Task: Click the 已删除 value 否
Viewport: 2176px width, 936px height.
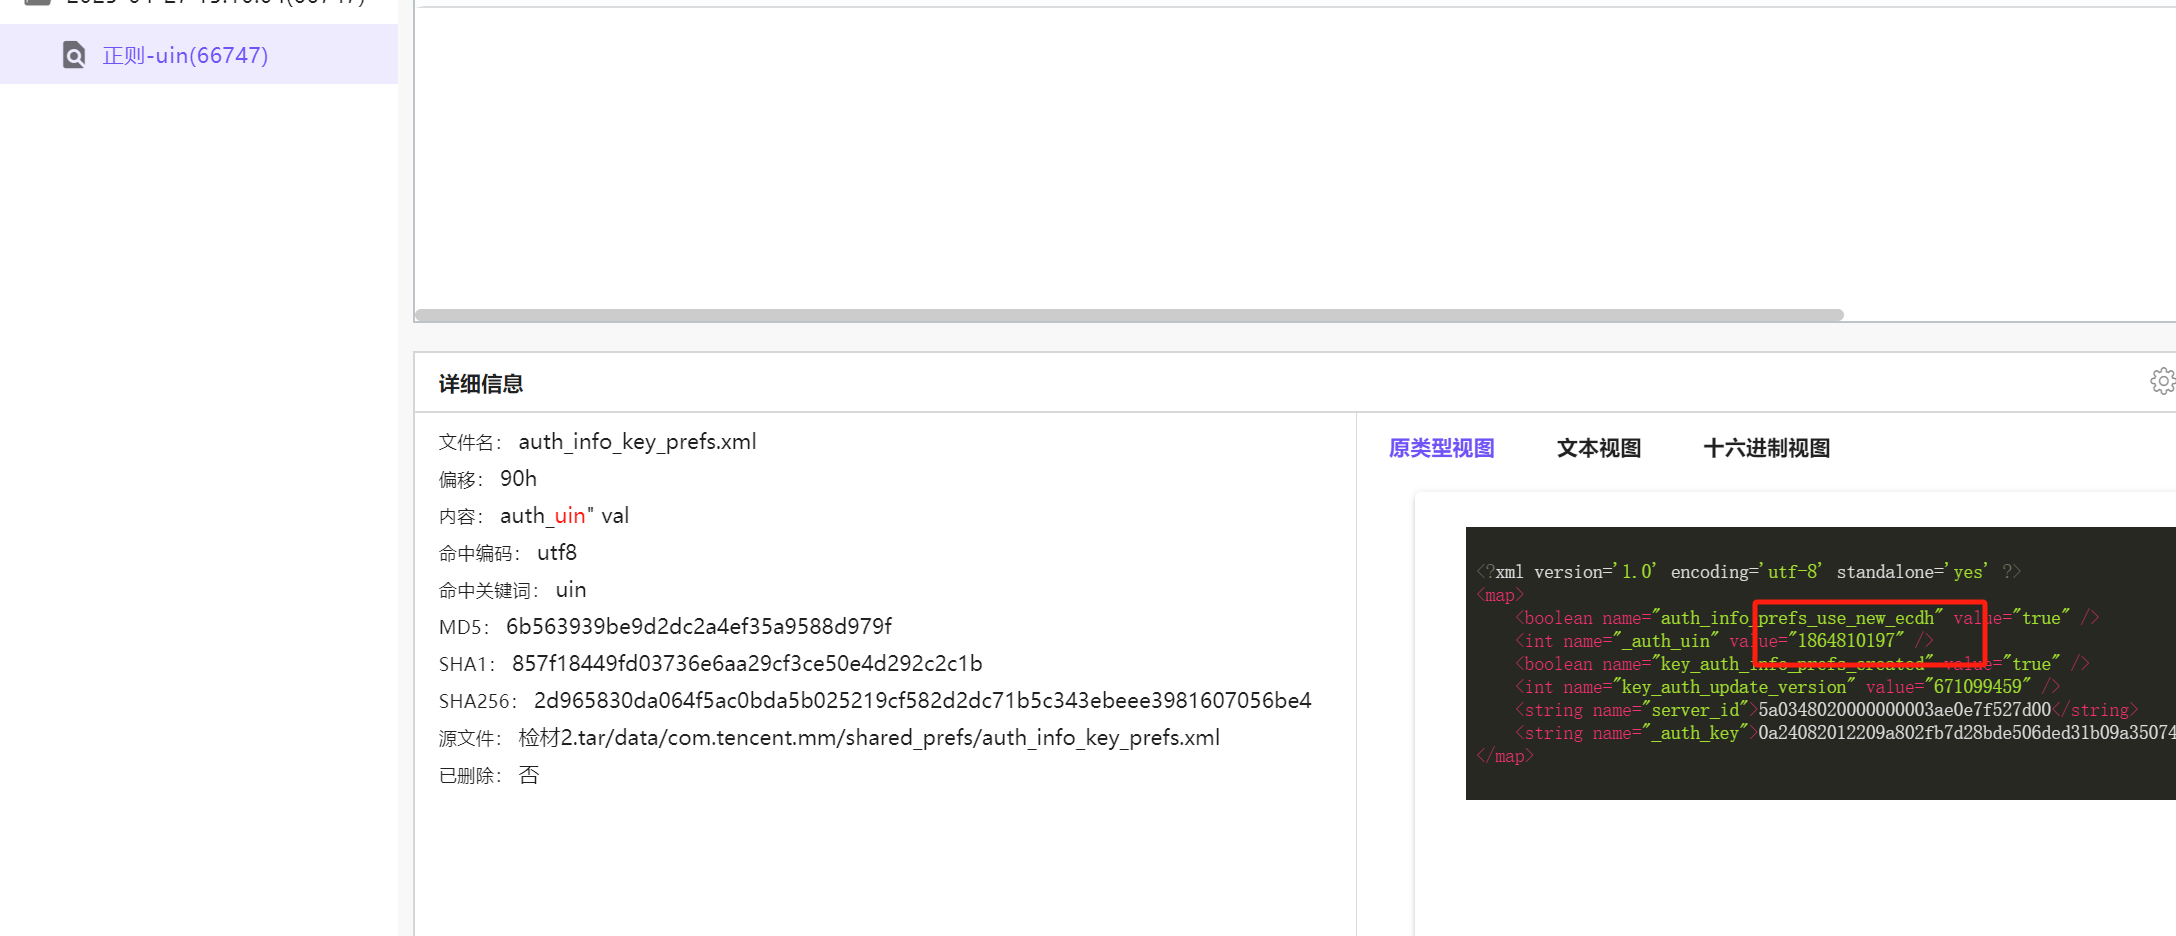Action: 529,775
